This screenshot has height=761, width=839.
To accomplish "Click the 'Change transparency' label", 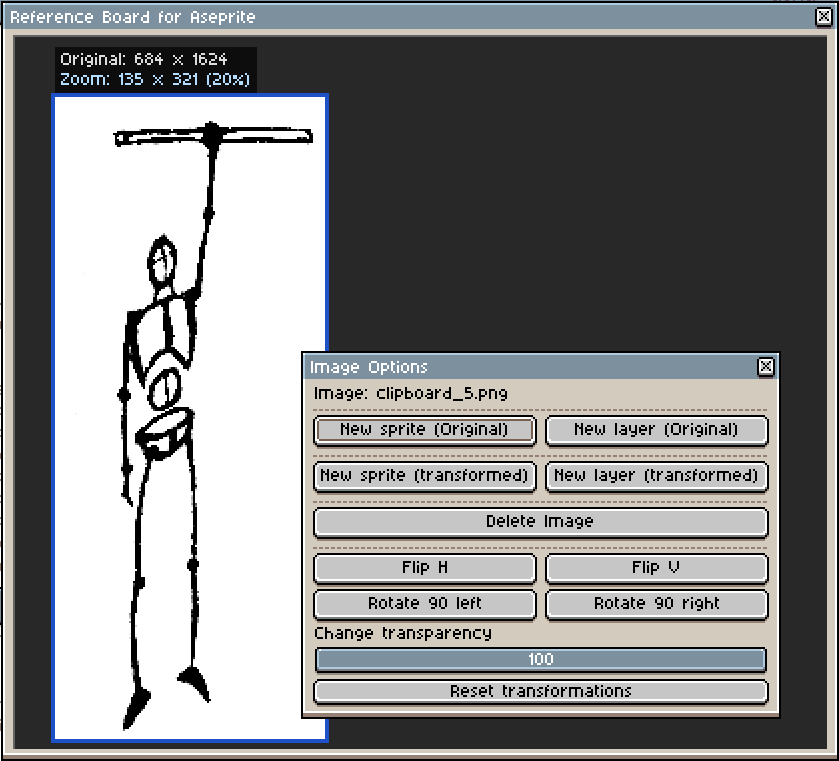I will click(x=403, y=633).
